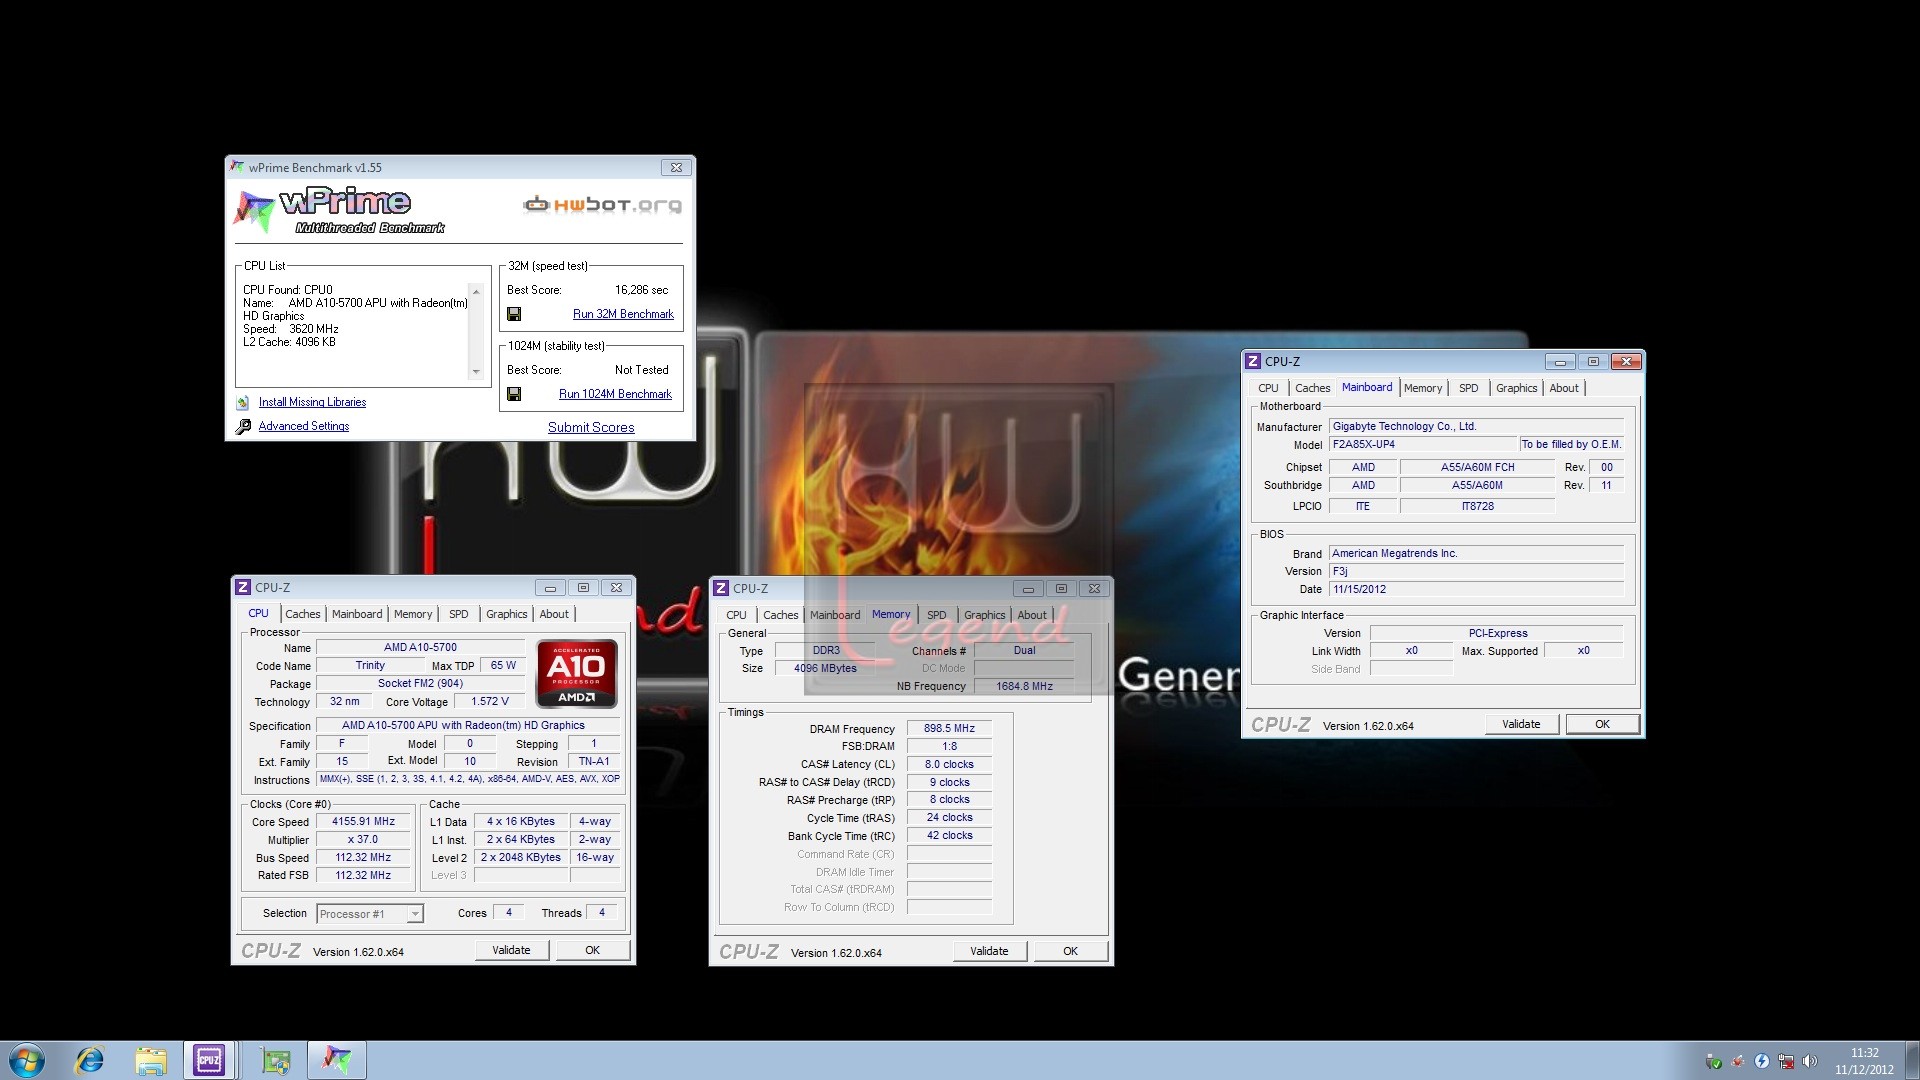Click the CPU-Z title icon in CPU window

(x=243, y=587)
